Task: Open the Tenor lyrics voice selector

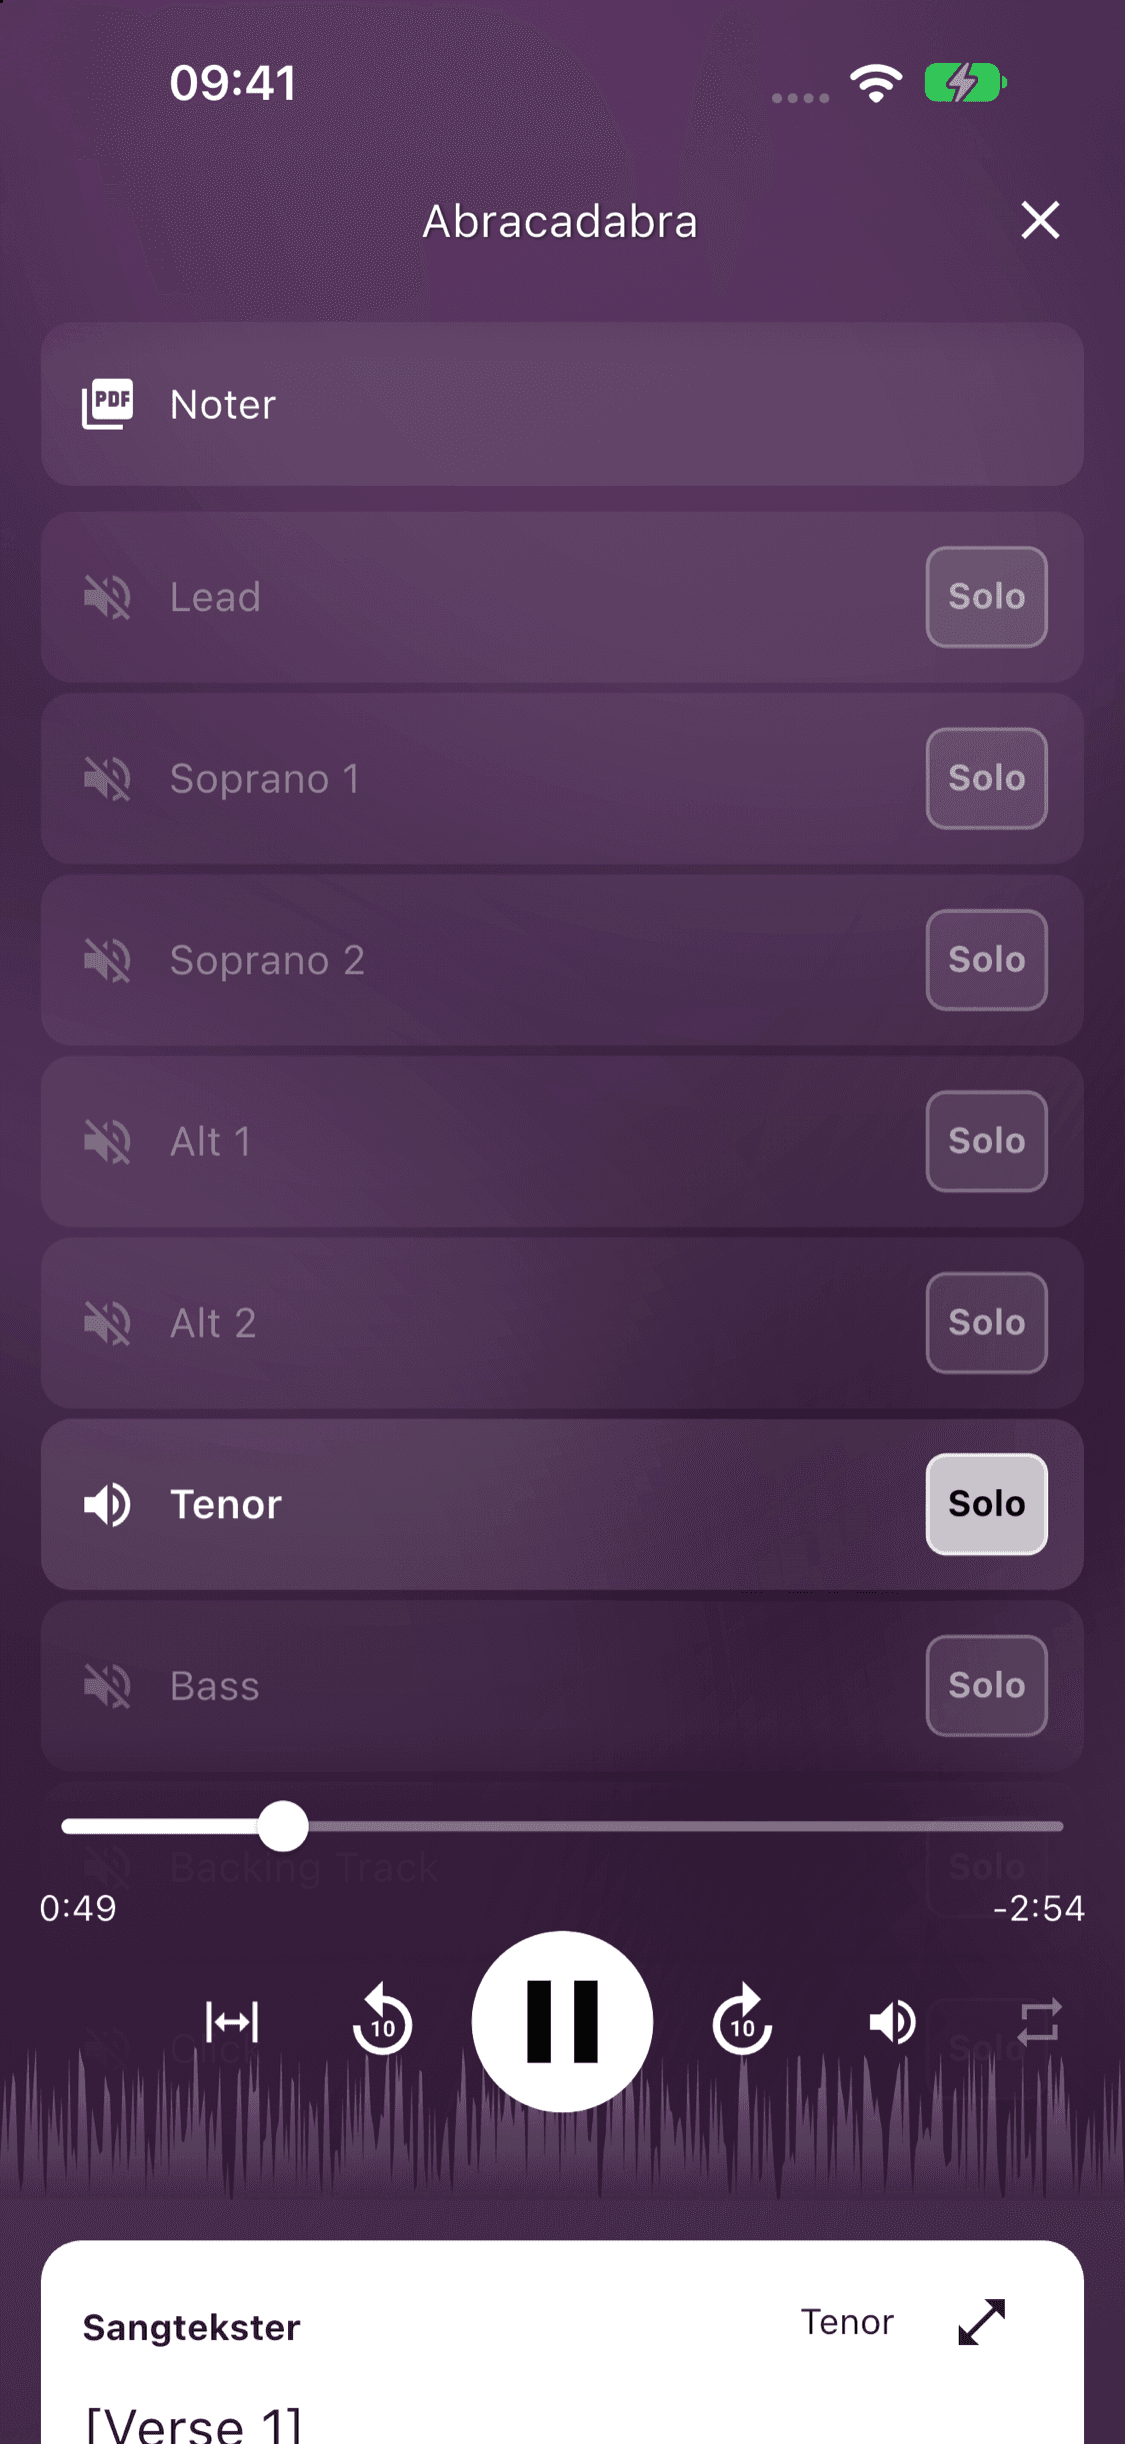Action: point(847,2322)
